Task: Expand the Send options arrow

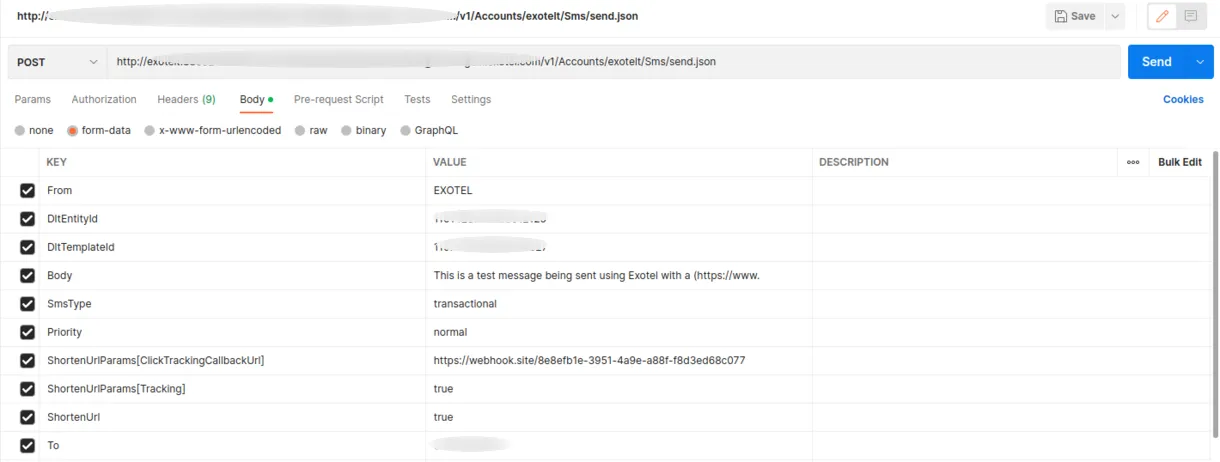Action: click(1200, 62)
